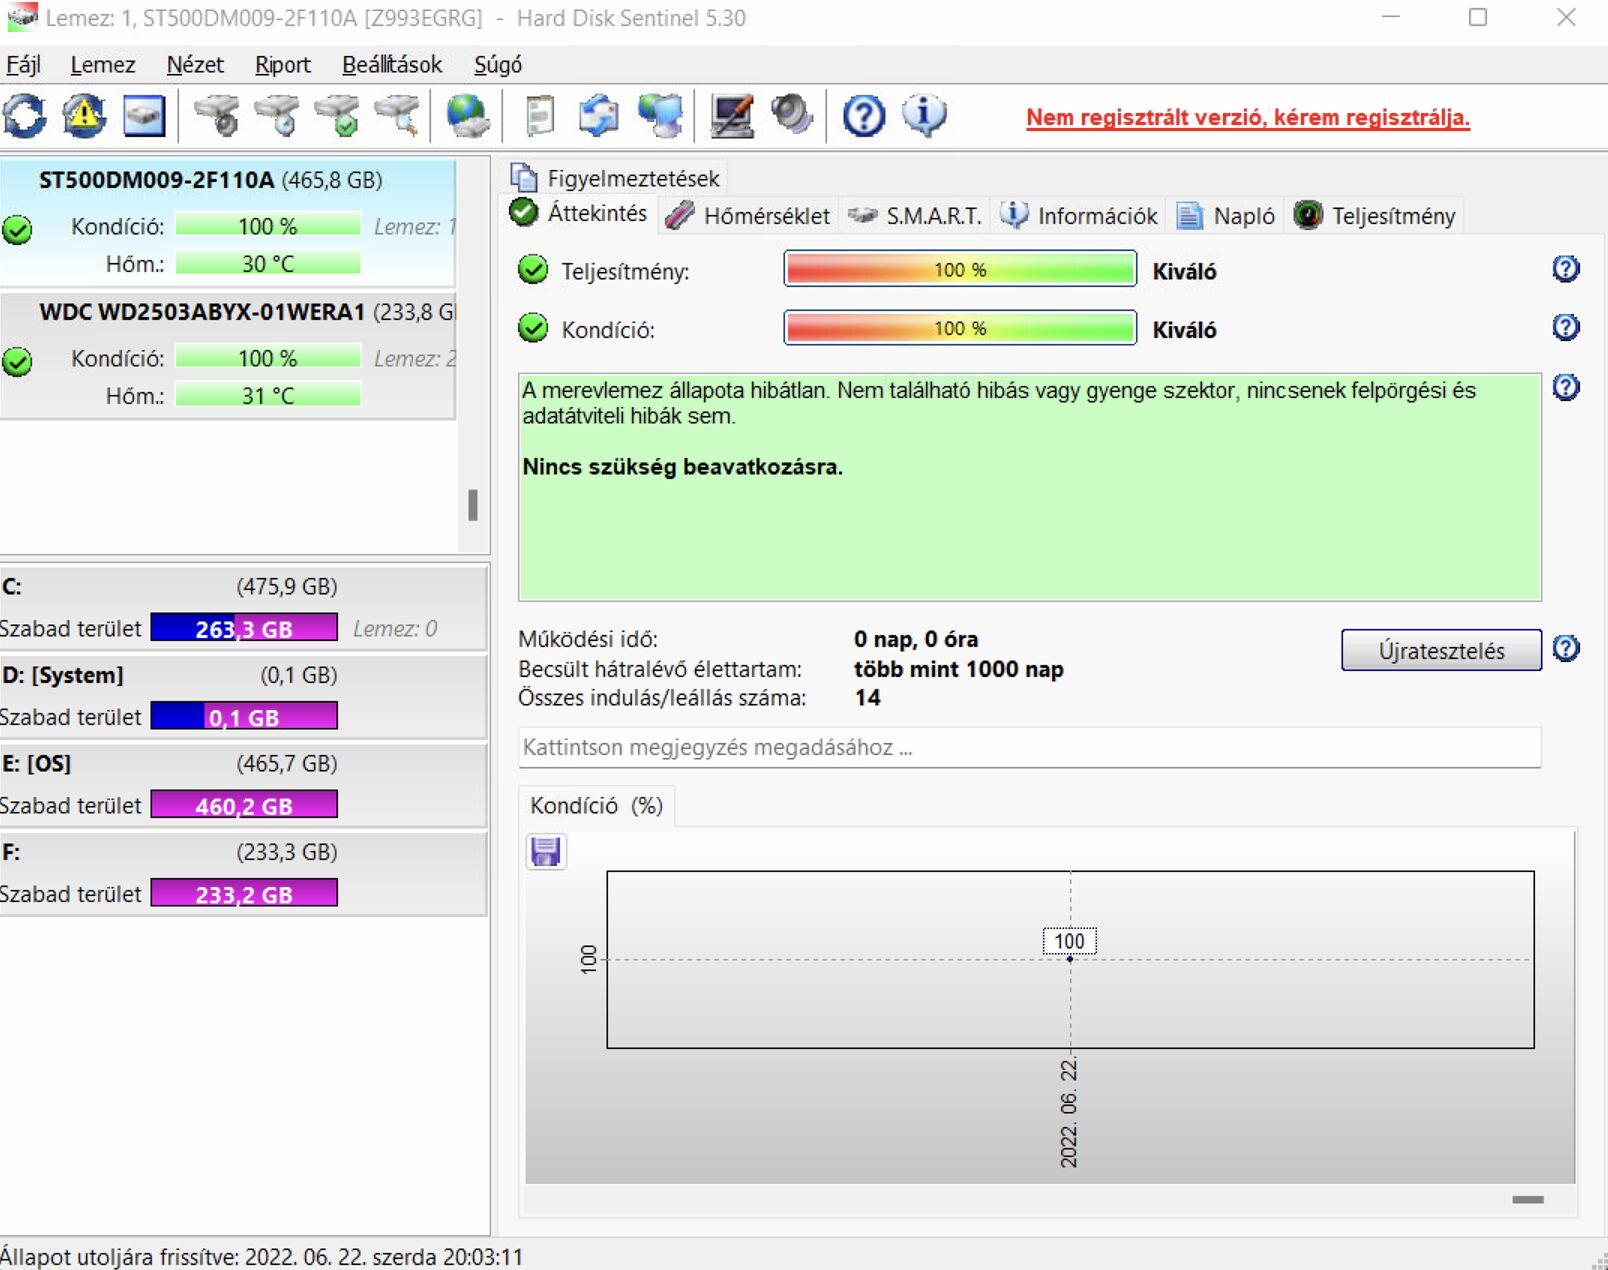The width and height of the screenshot is (1608, 1270).
Task: Click the globe with disk toolbar icon
Action: point(467,116)
